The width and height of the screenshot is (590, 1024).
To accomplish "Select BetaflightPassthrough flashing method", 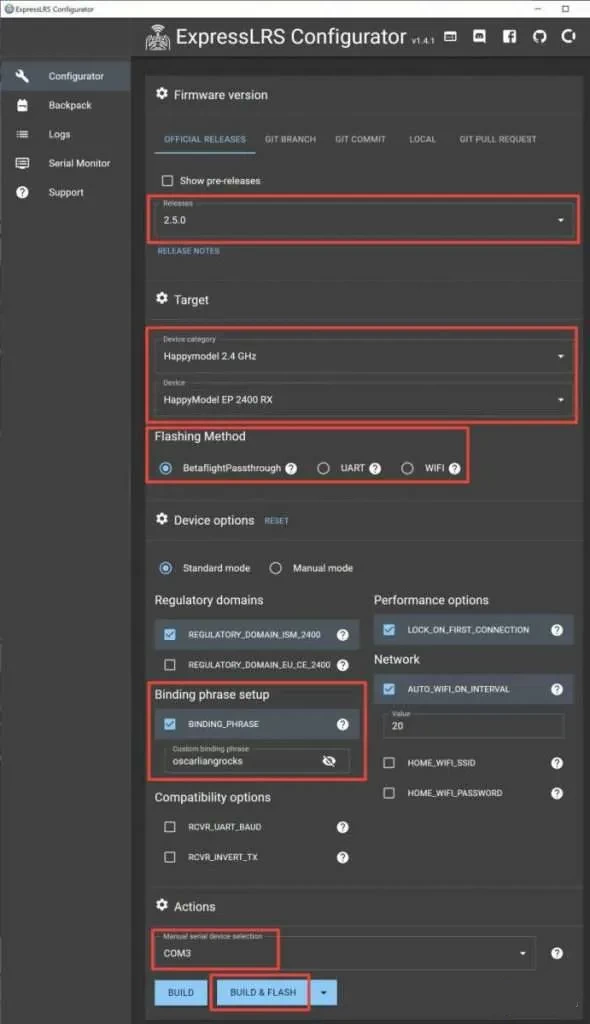I will coord(166,468).
